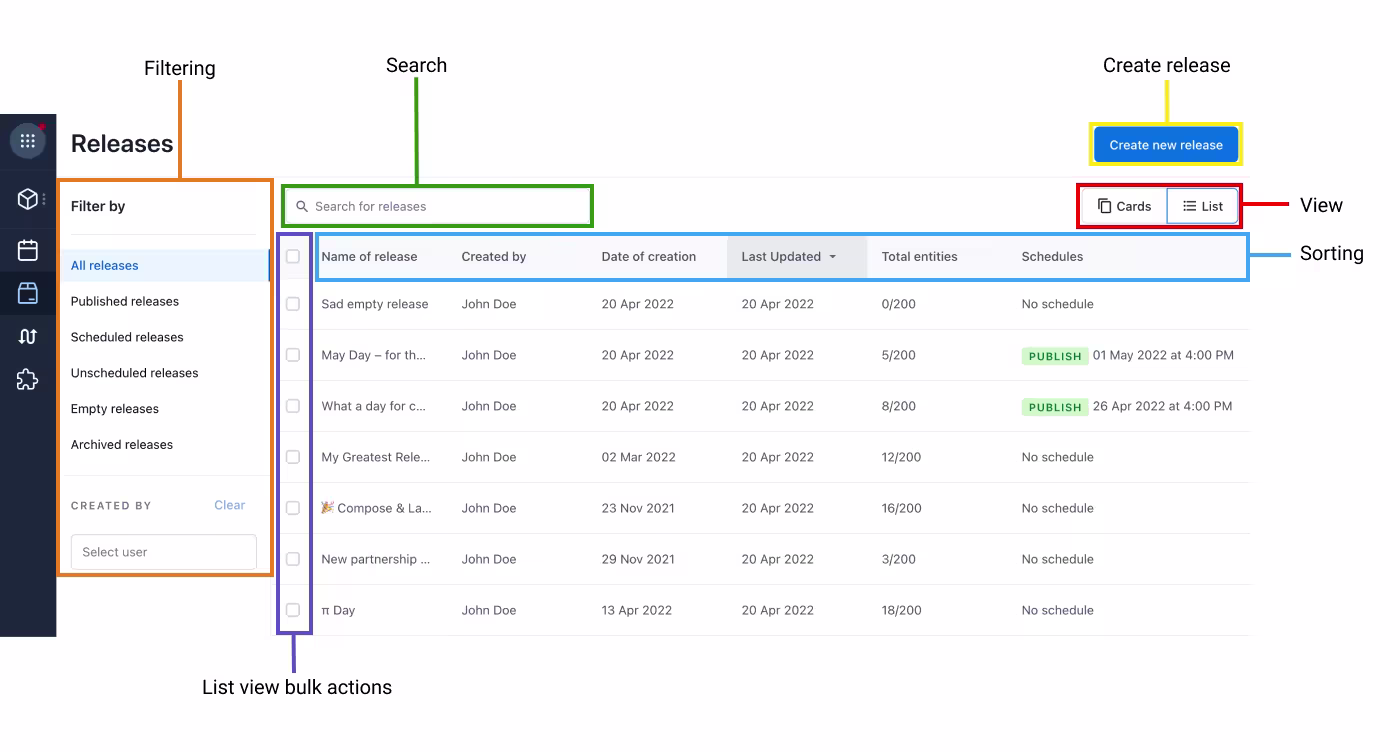Click the 23 Nov 2021 creation date

point(638,508)
